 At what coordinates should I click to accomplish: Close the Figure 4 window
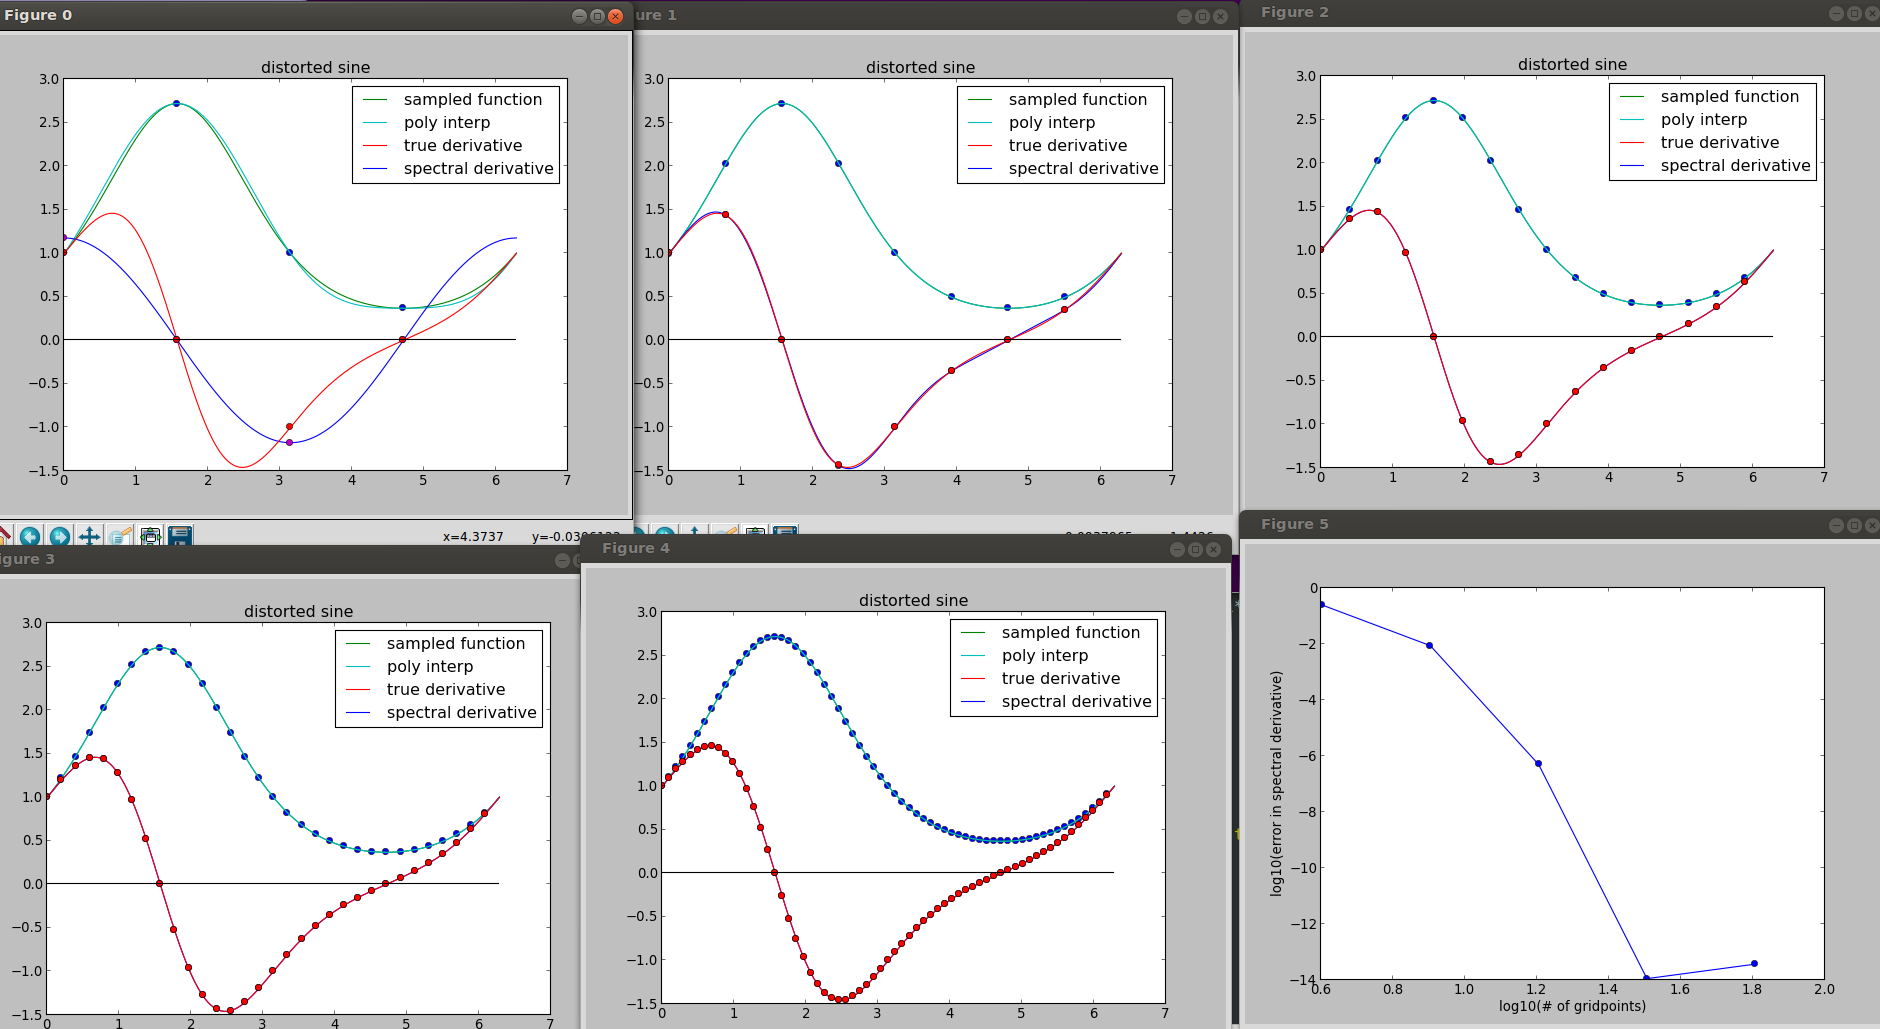(x=1213, y=549)
